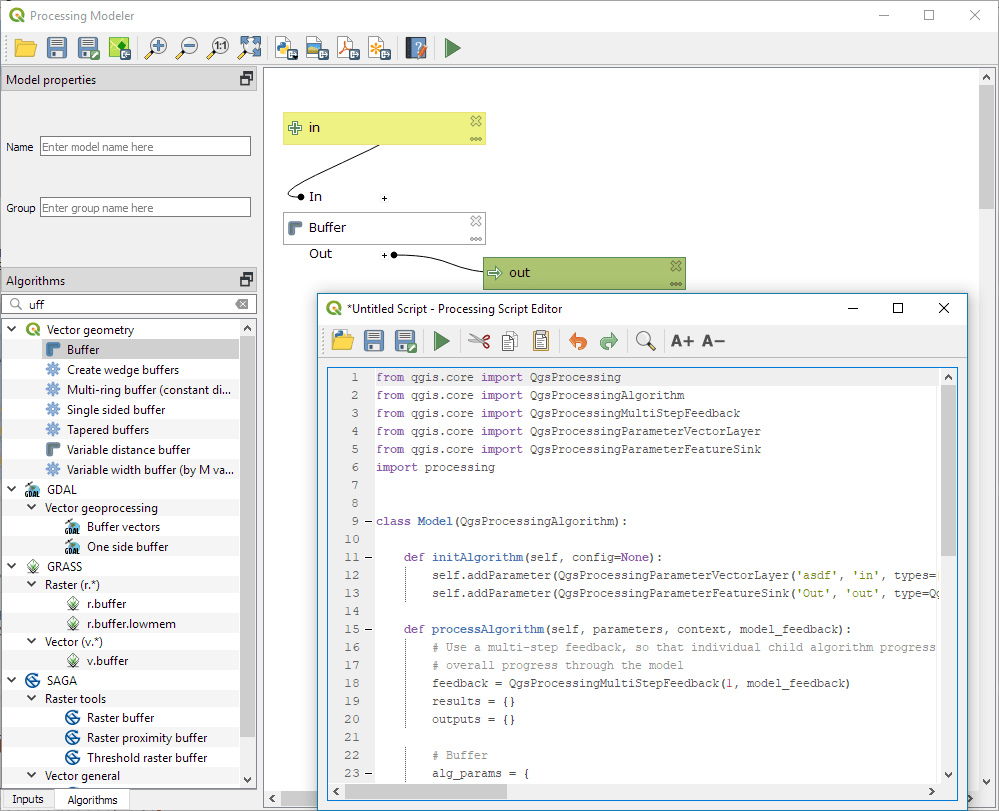Undock the Model properties panel

246,79
